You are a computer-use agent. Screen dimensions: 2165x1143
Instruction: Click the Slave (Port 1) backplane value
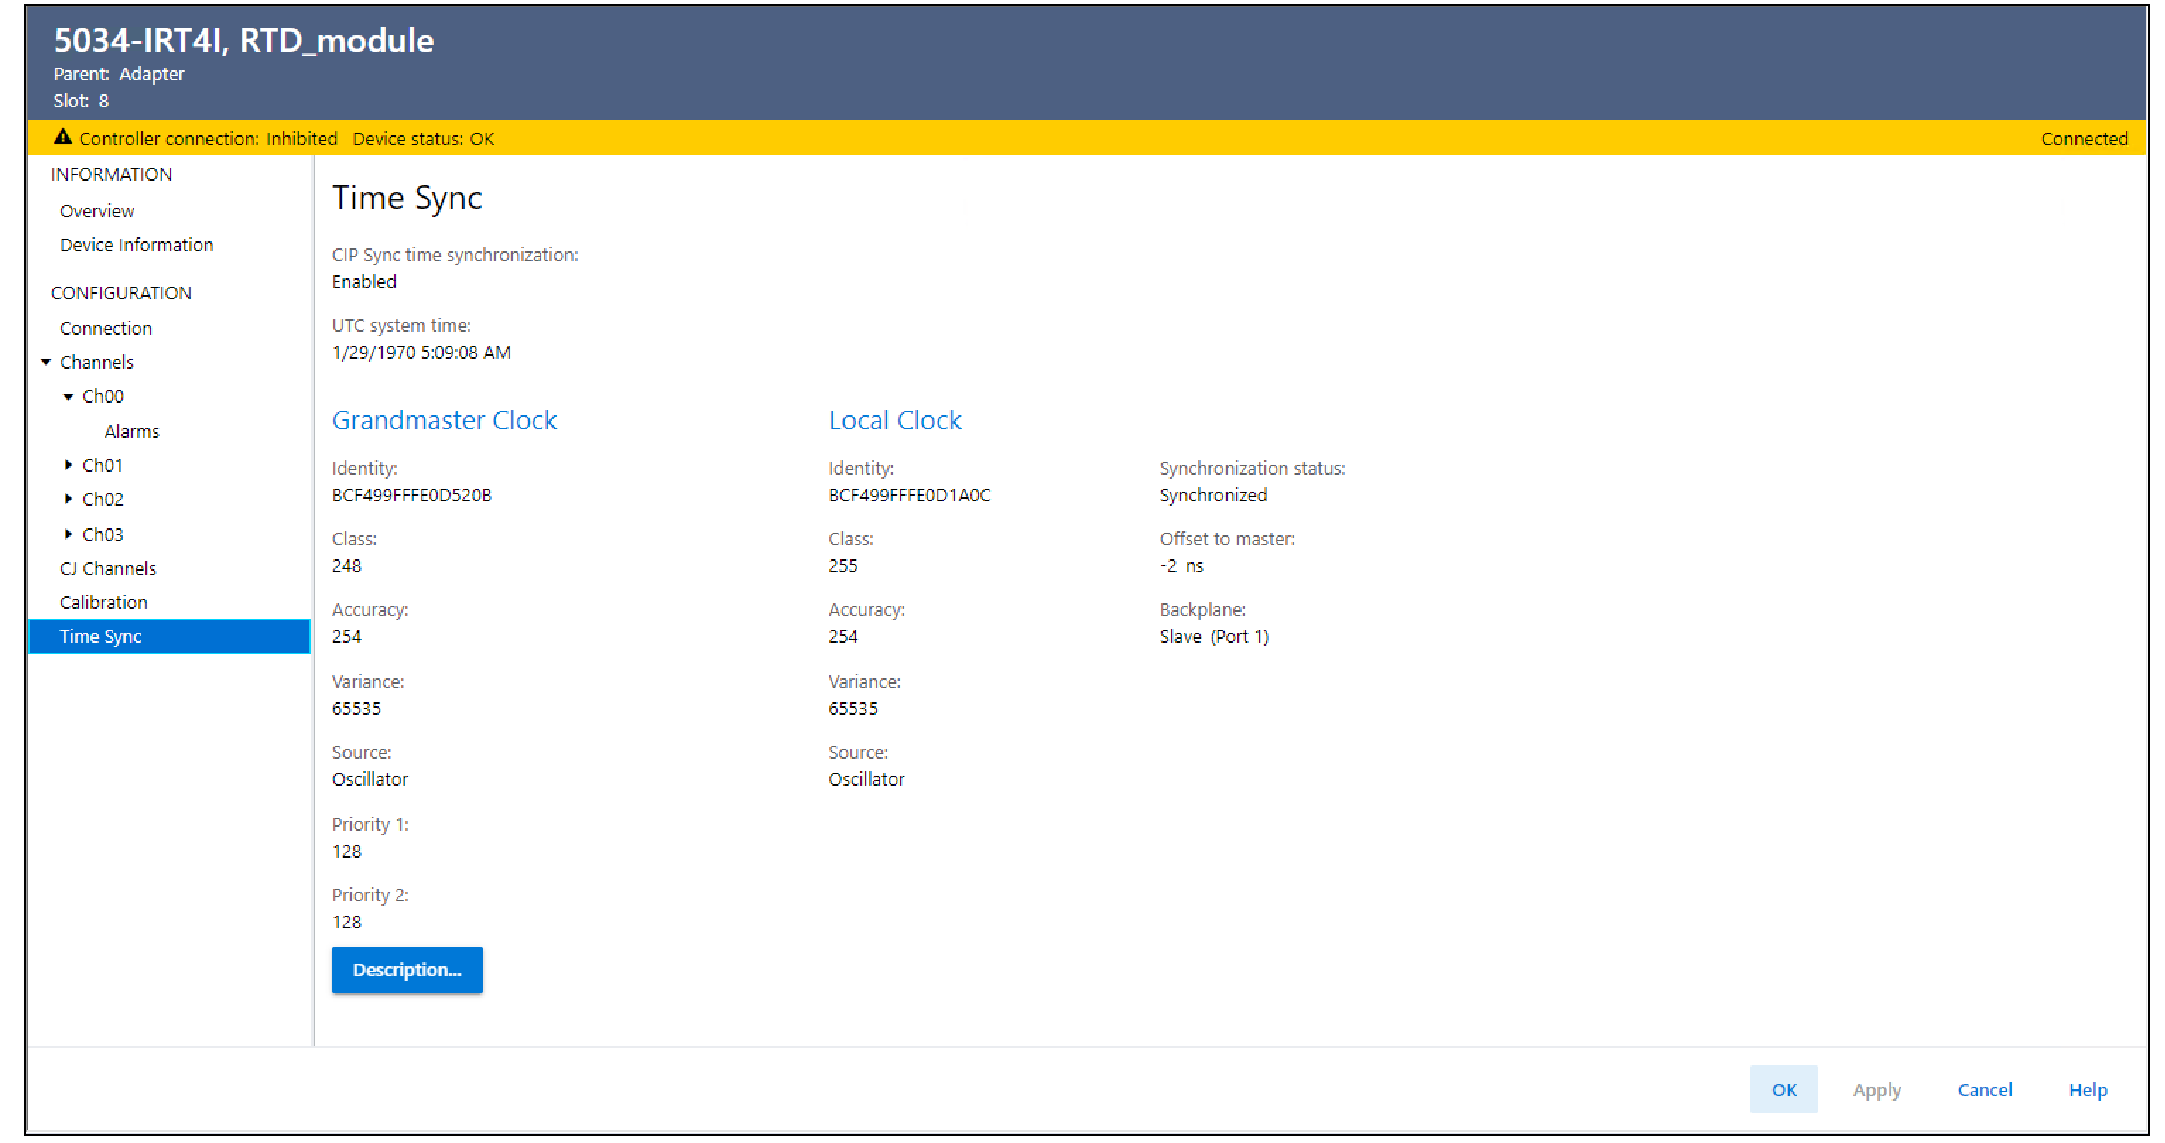(x=1214, y=637)
